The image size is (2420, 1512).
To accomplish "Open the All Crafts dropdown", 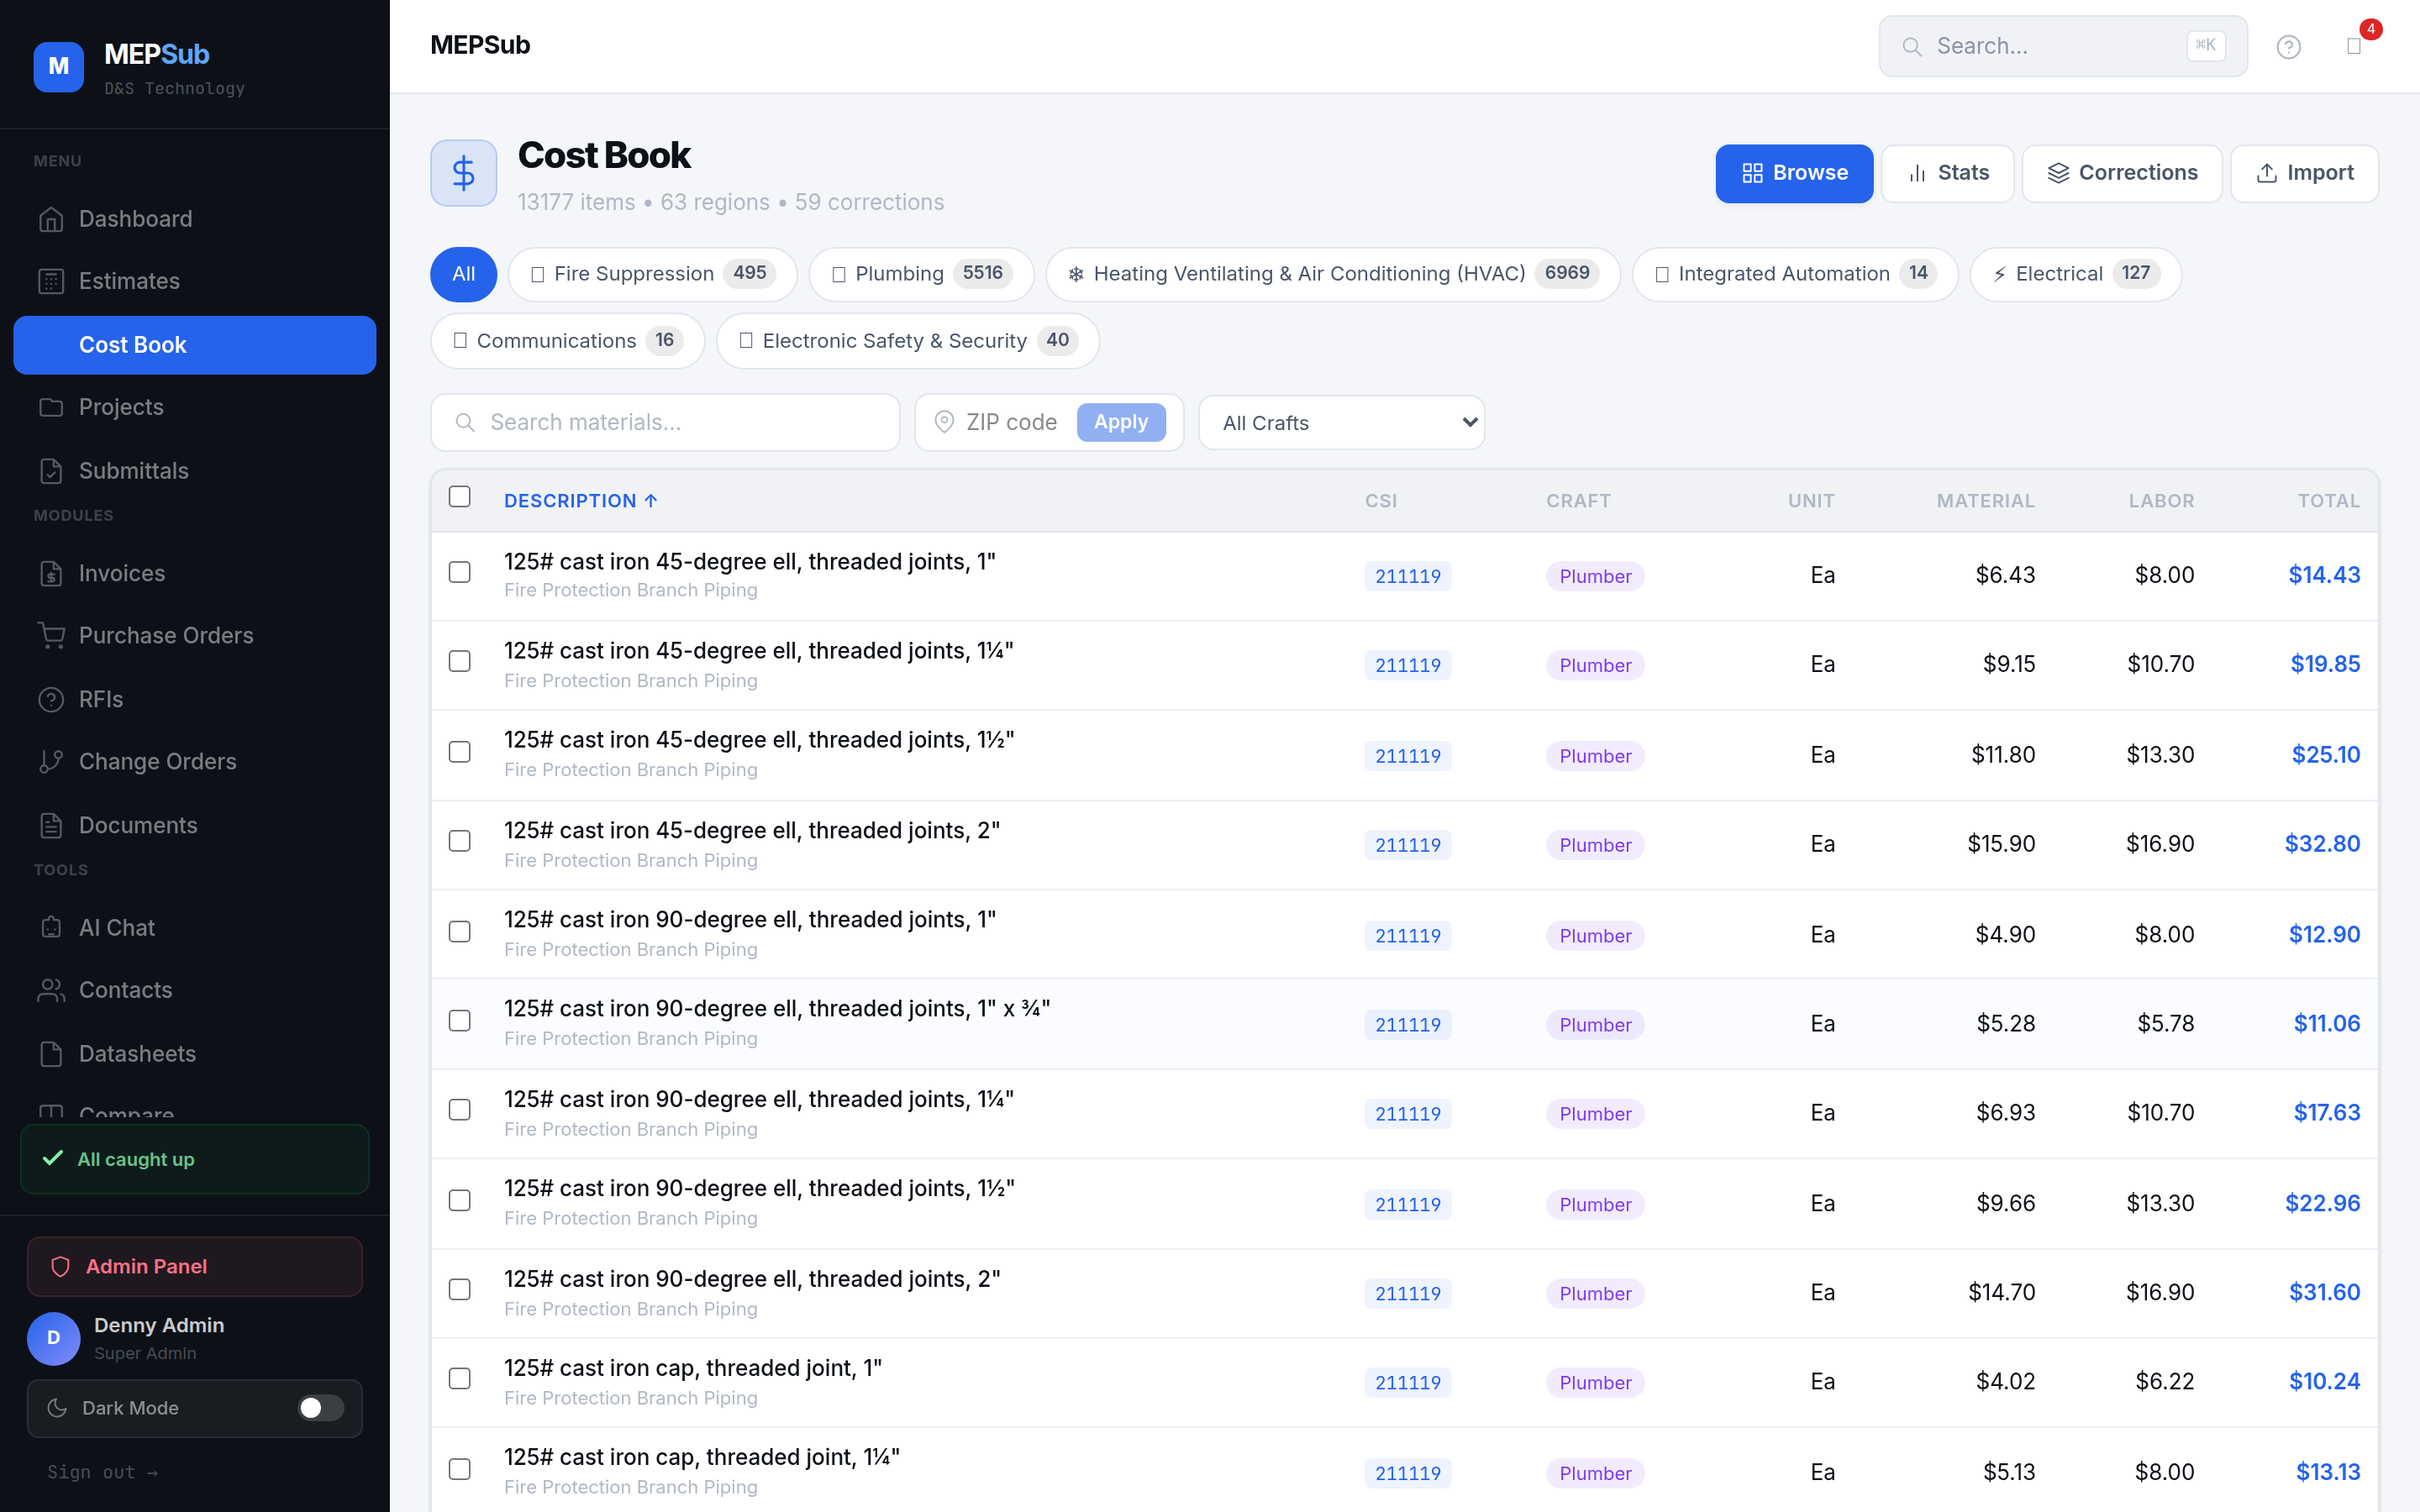I will pos(1341,423).
